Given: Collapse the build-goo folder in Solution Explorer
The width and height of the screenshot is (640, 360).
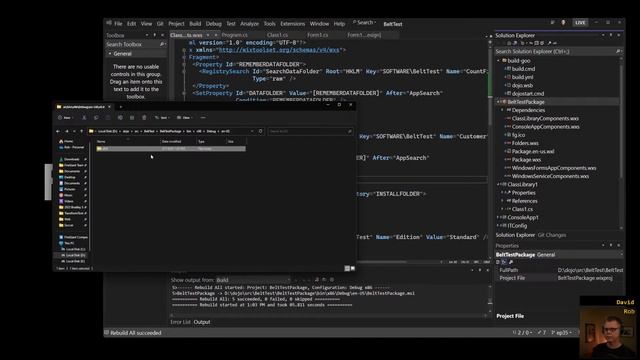Looking at the screenshot, I should click(x=498, y=60).
